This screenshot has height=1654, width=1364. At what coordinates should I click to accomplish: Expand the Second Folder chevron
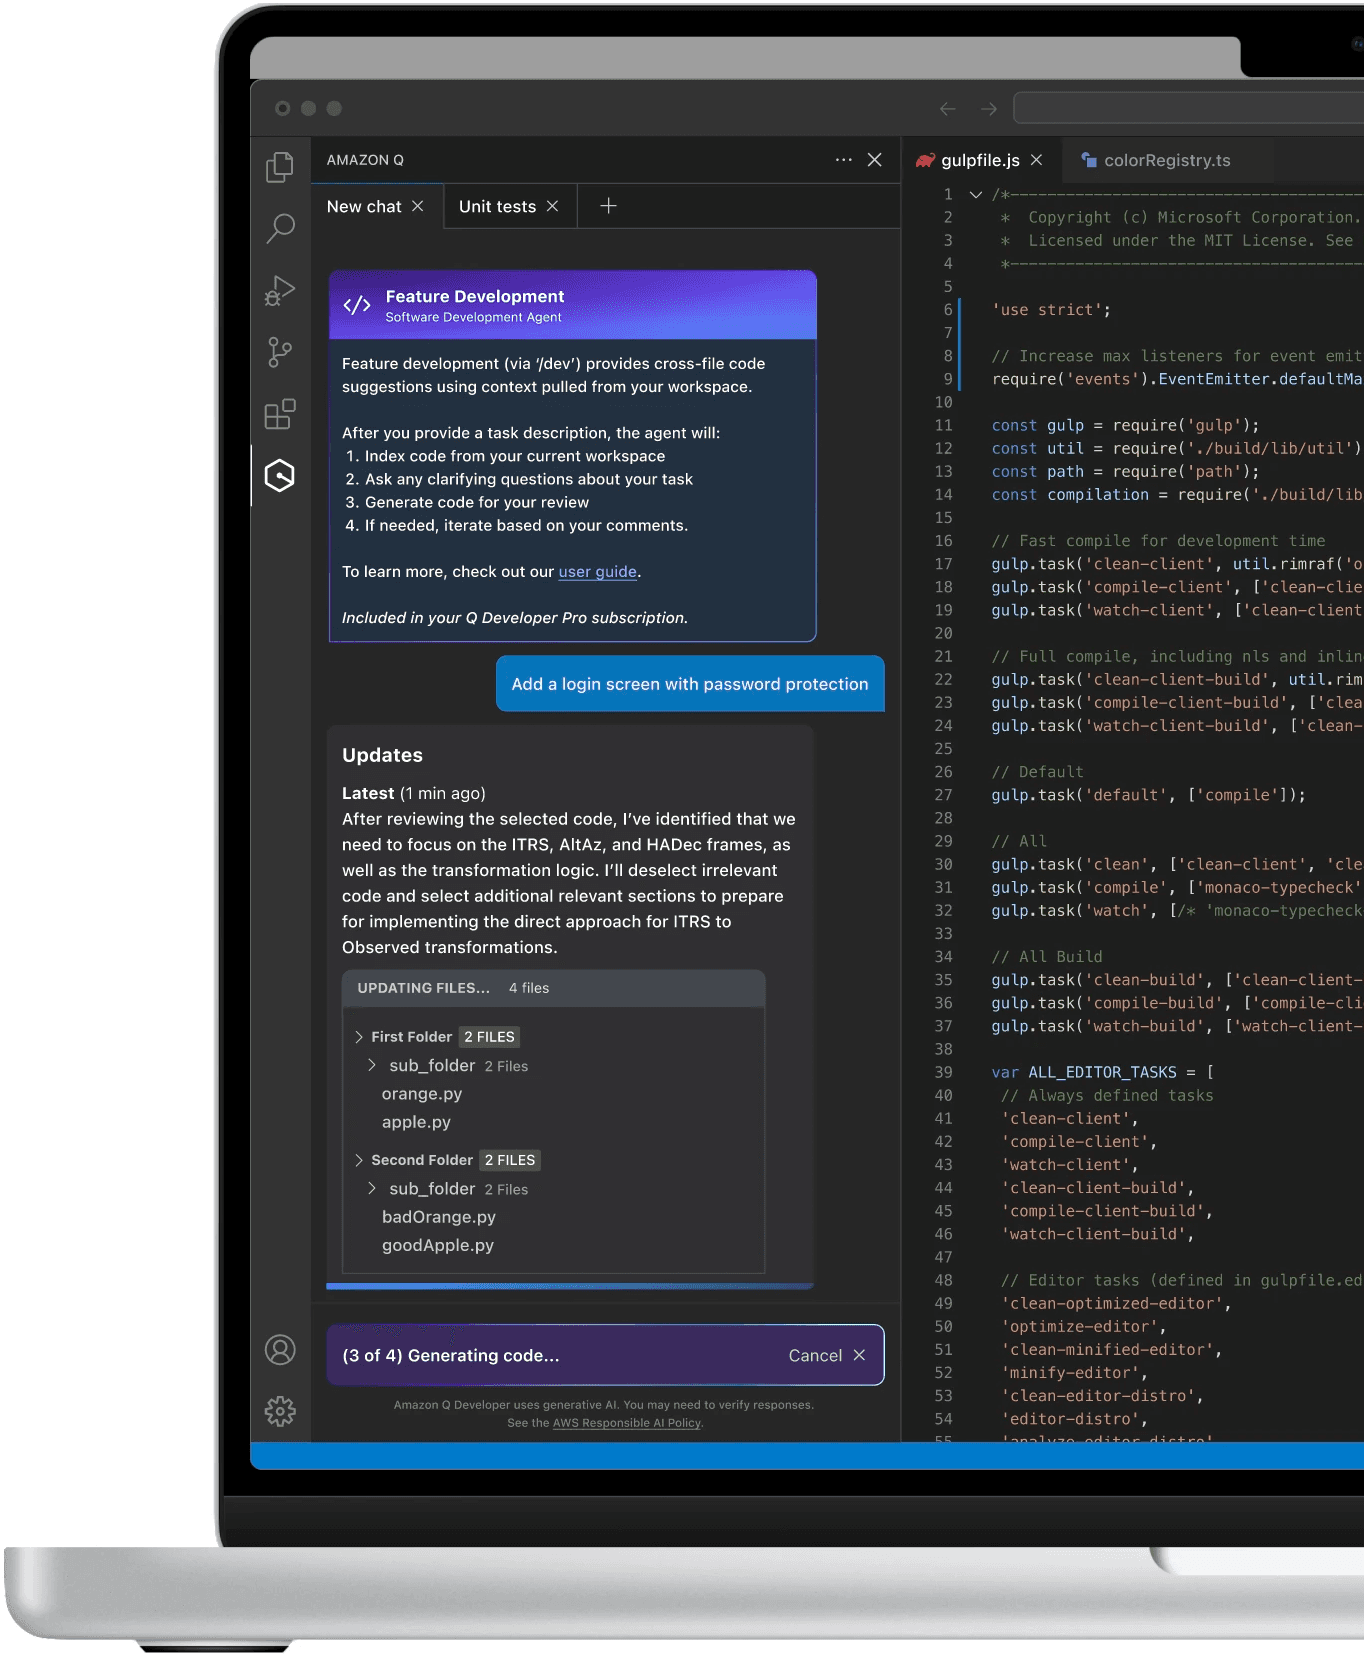358,1160
